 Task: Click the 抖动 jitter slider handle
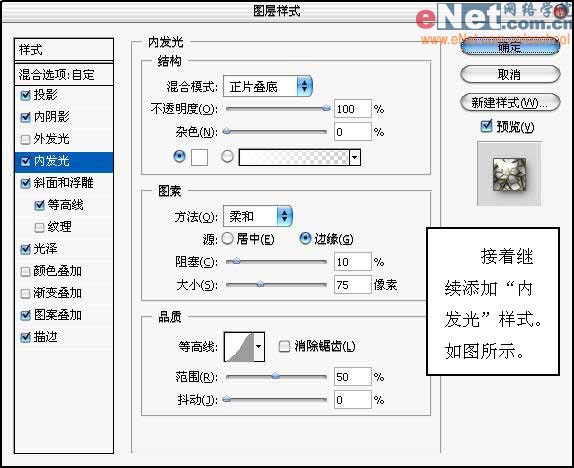click(x=227, y=399)
